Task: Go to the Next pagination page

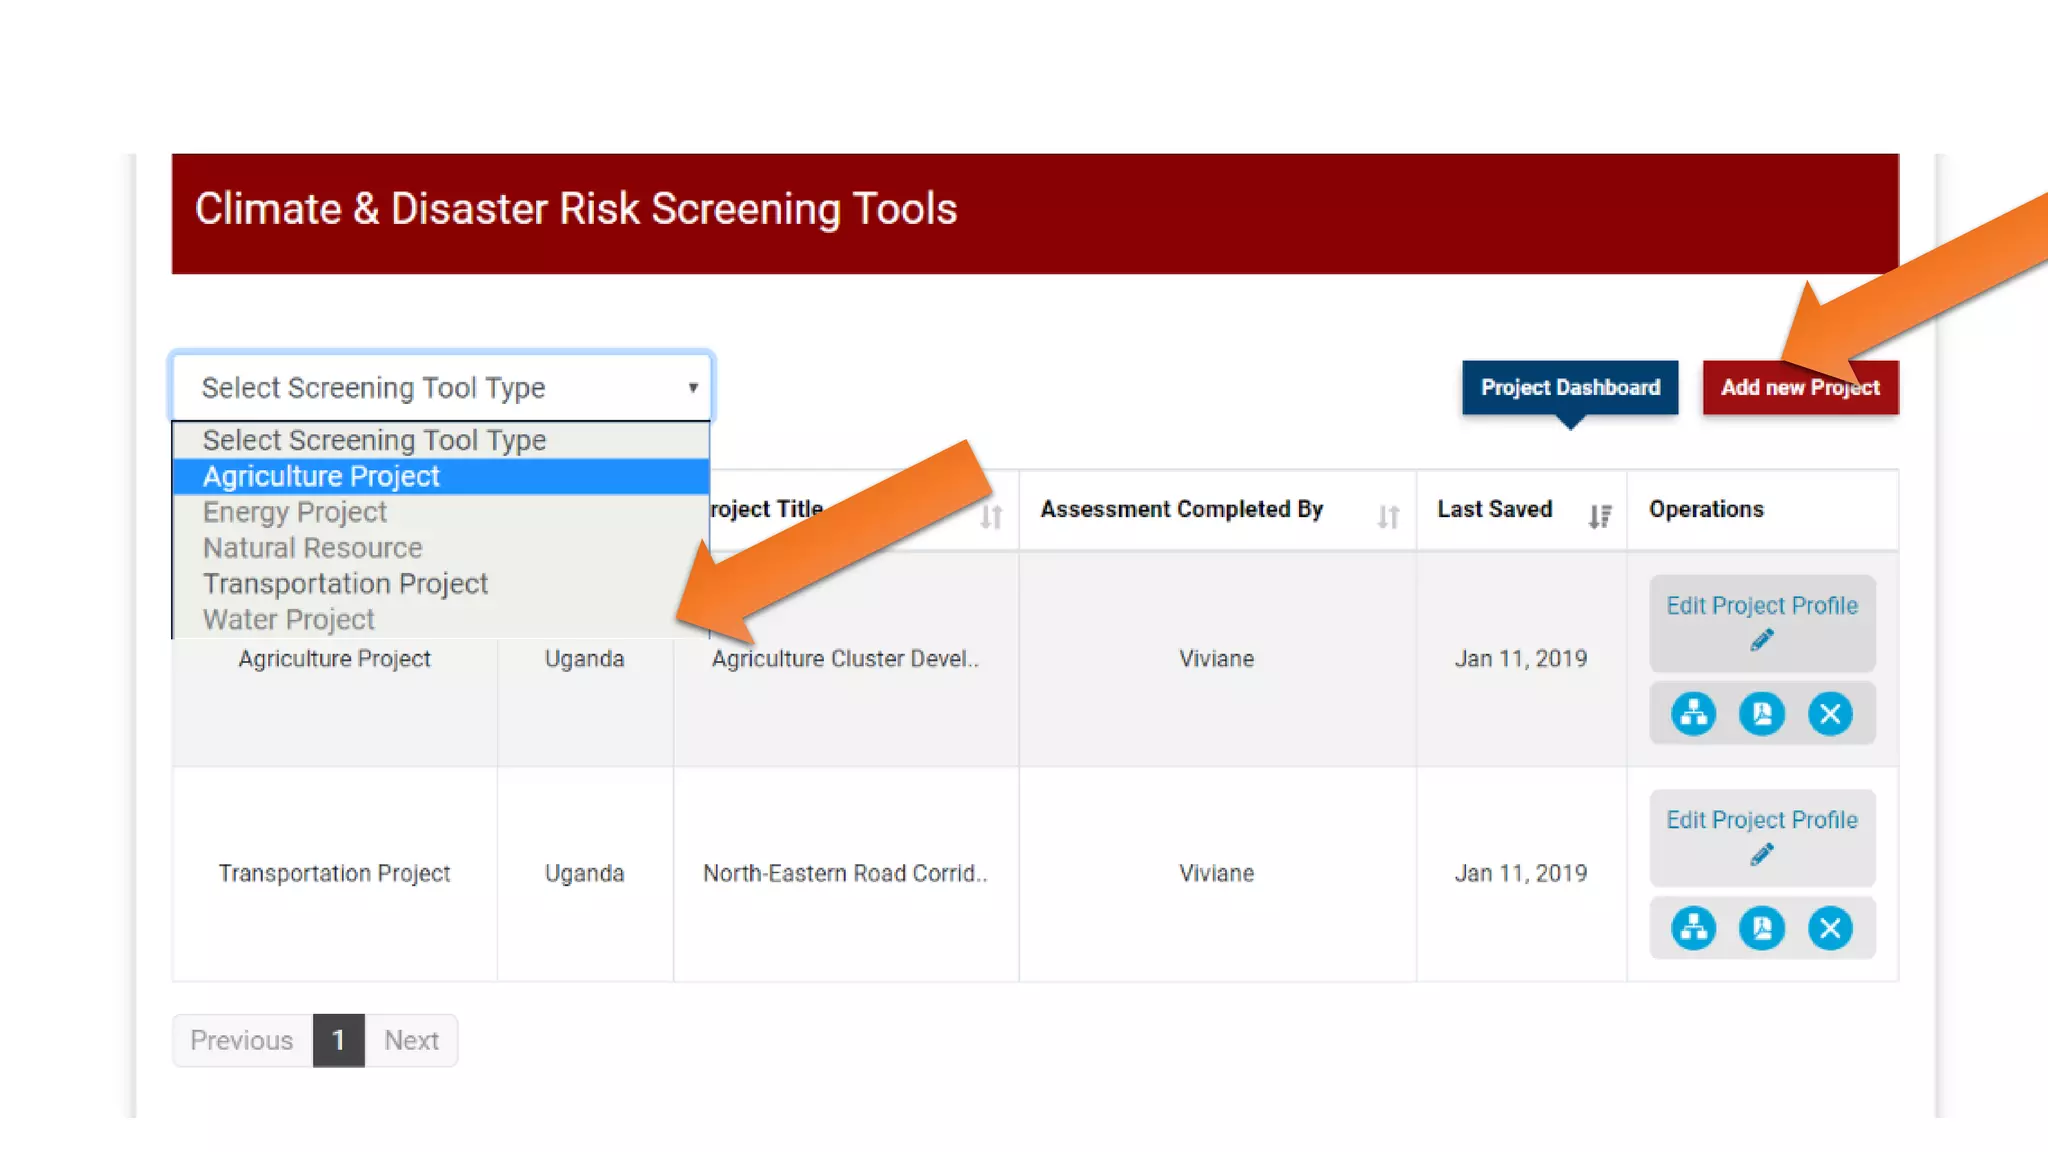Action: pos(411,1040)
